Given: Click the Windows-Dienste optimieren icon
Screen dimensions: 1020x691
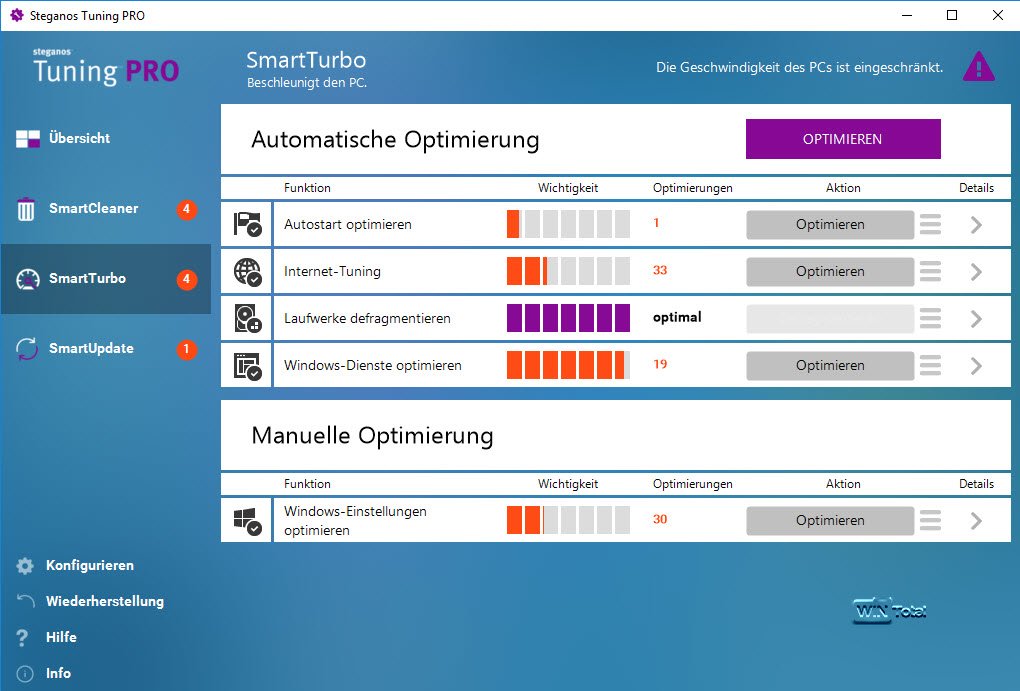Looking at the screenshot, I should pyautogui.click(x=247, y=366).
